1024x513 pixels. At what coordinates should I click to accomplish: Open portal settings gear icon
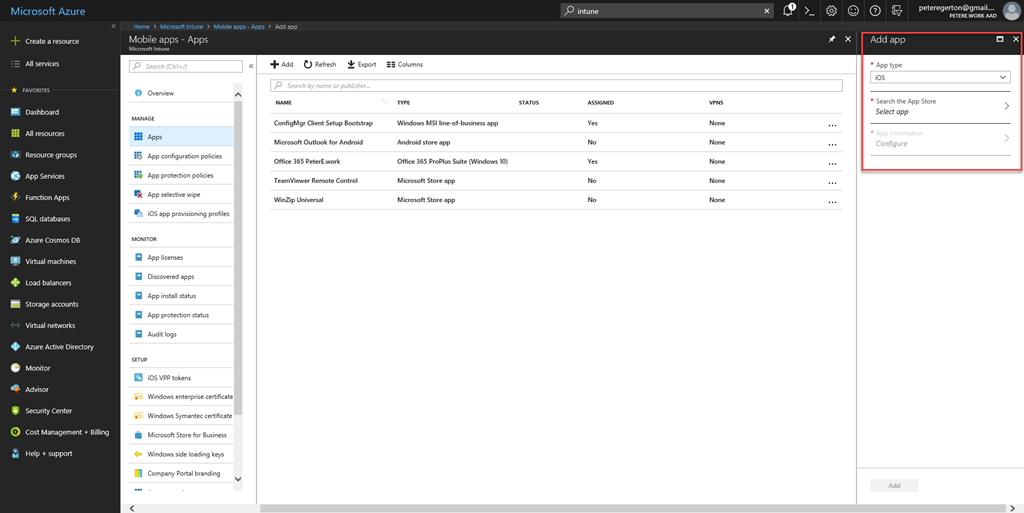[831, 11]
